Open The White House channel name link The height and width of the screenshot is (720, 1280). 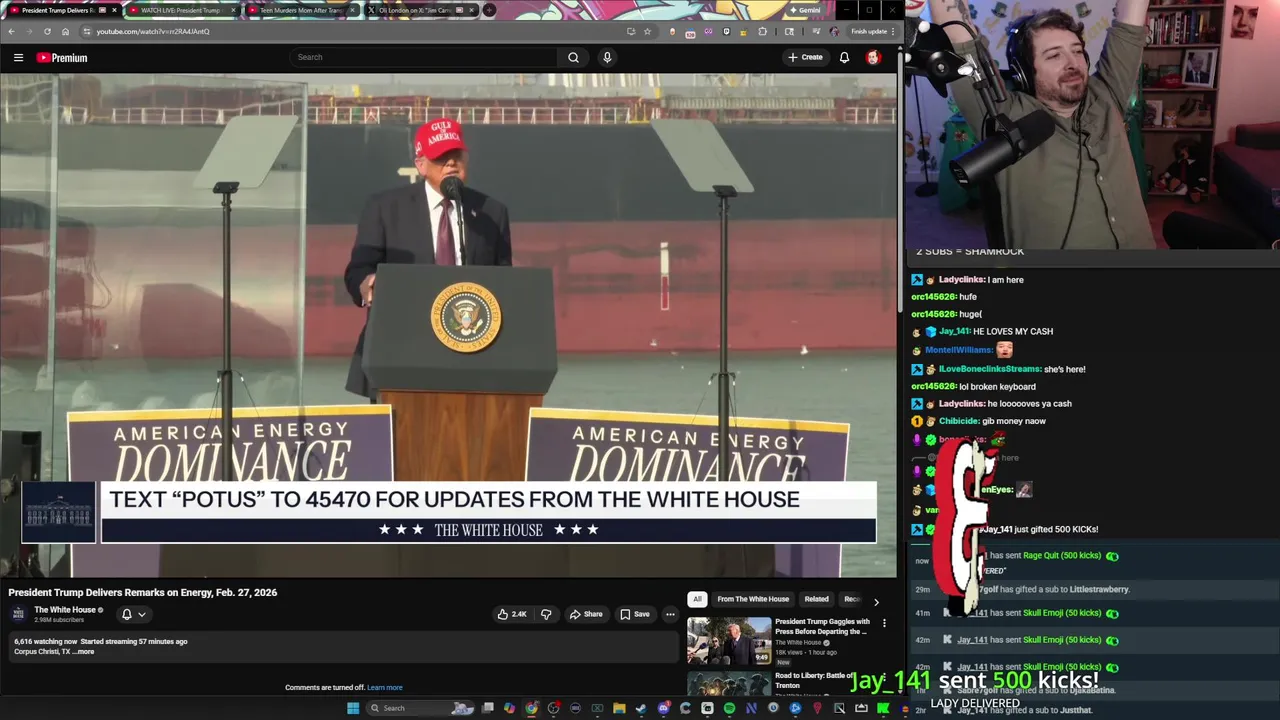65,610
